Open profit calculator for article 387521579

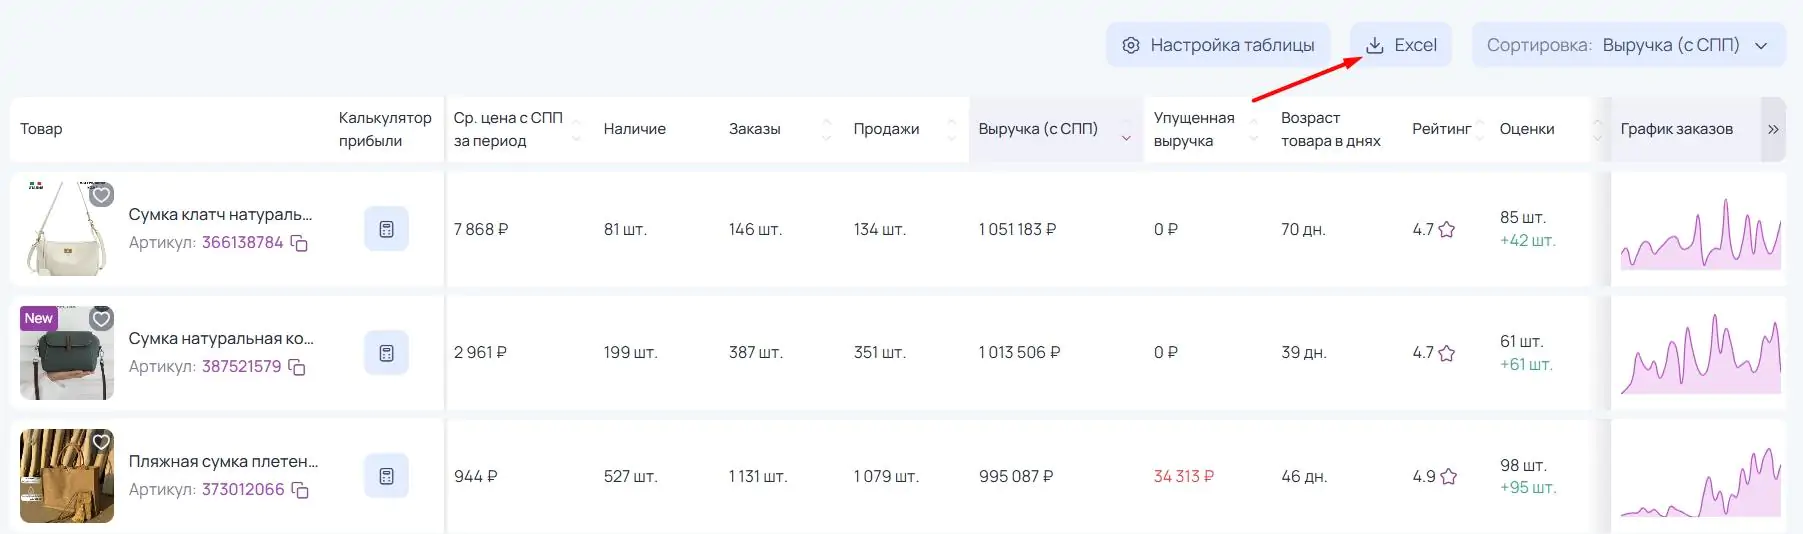tap(386, 353)
